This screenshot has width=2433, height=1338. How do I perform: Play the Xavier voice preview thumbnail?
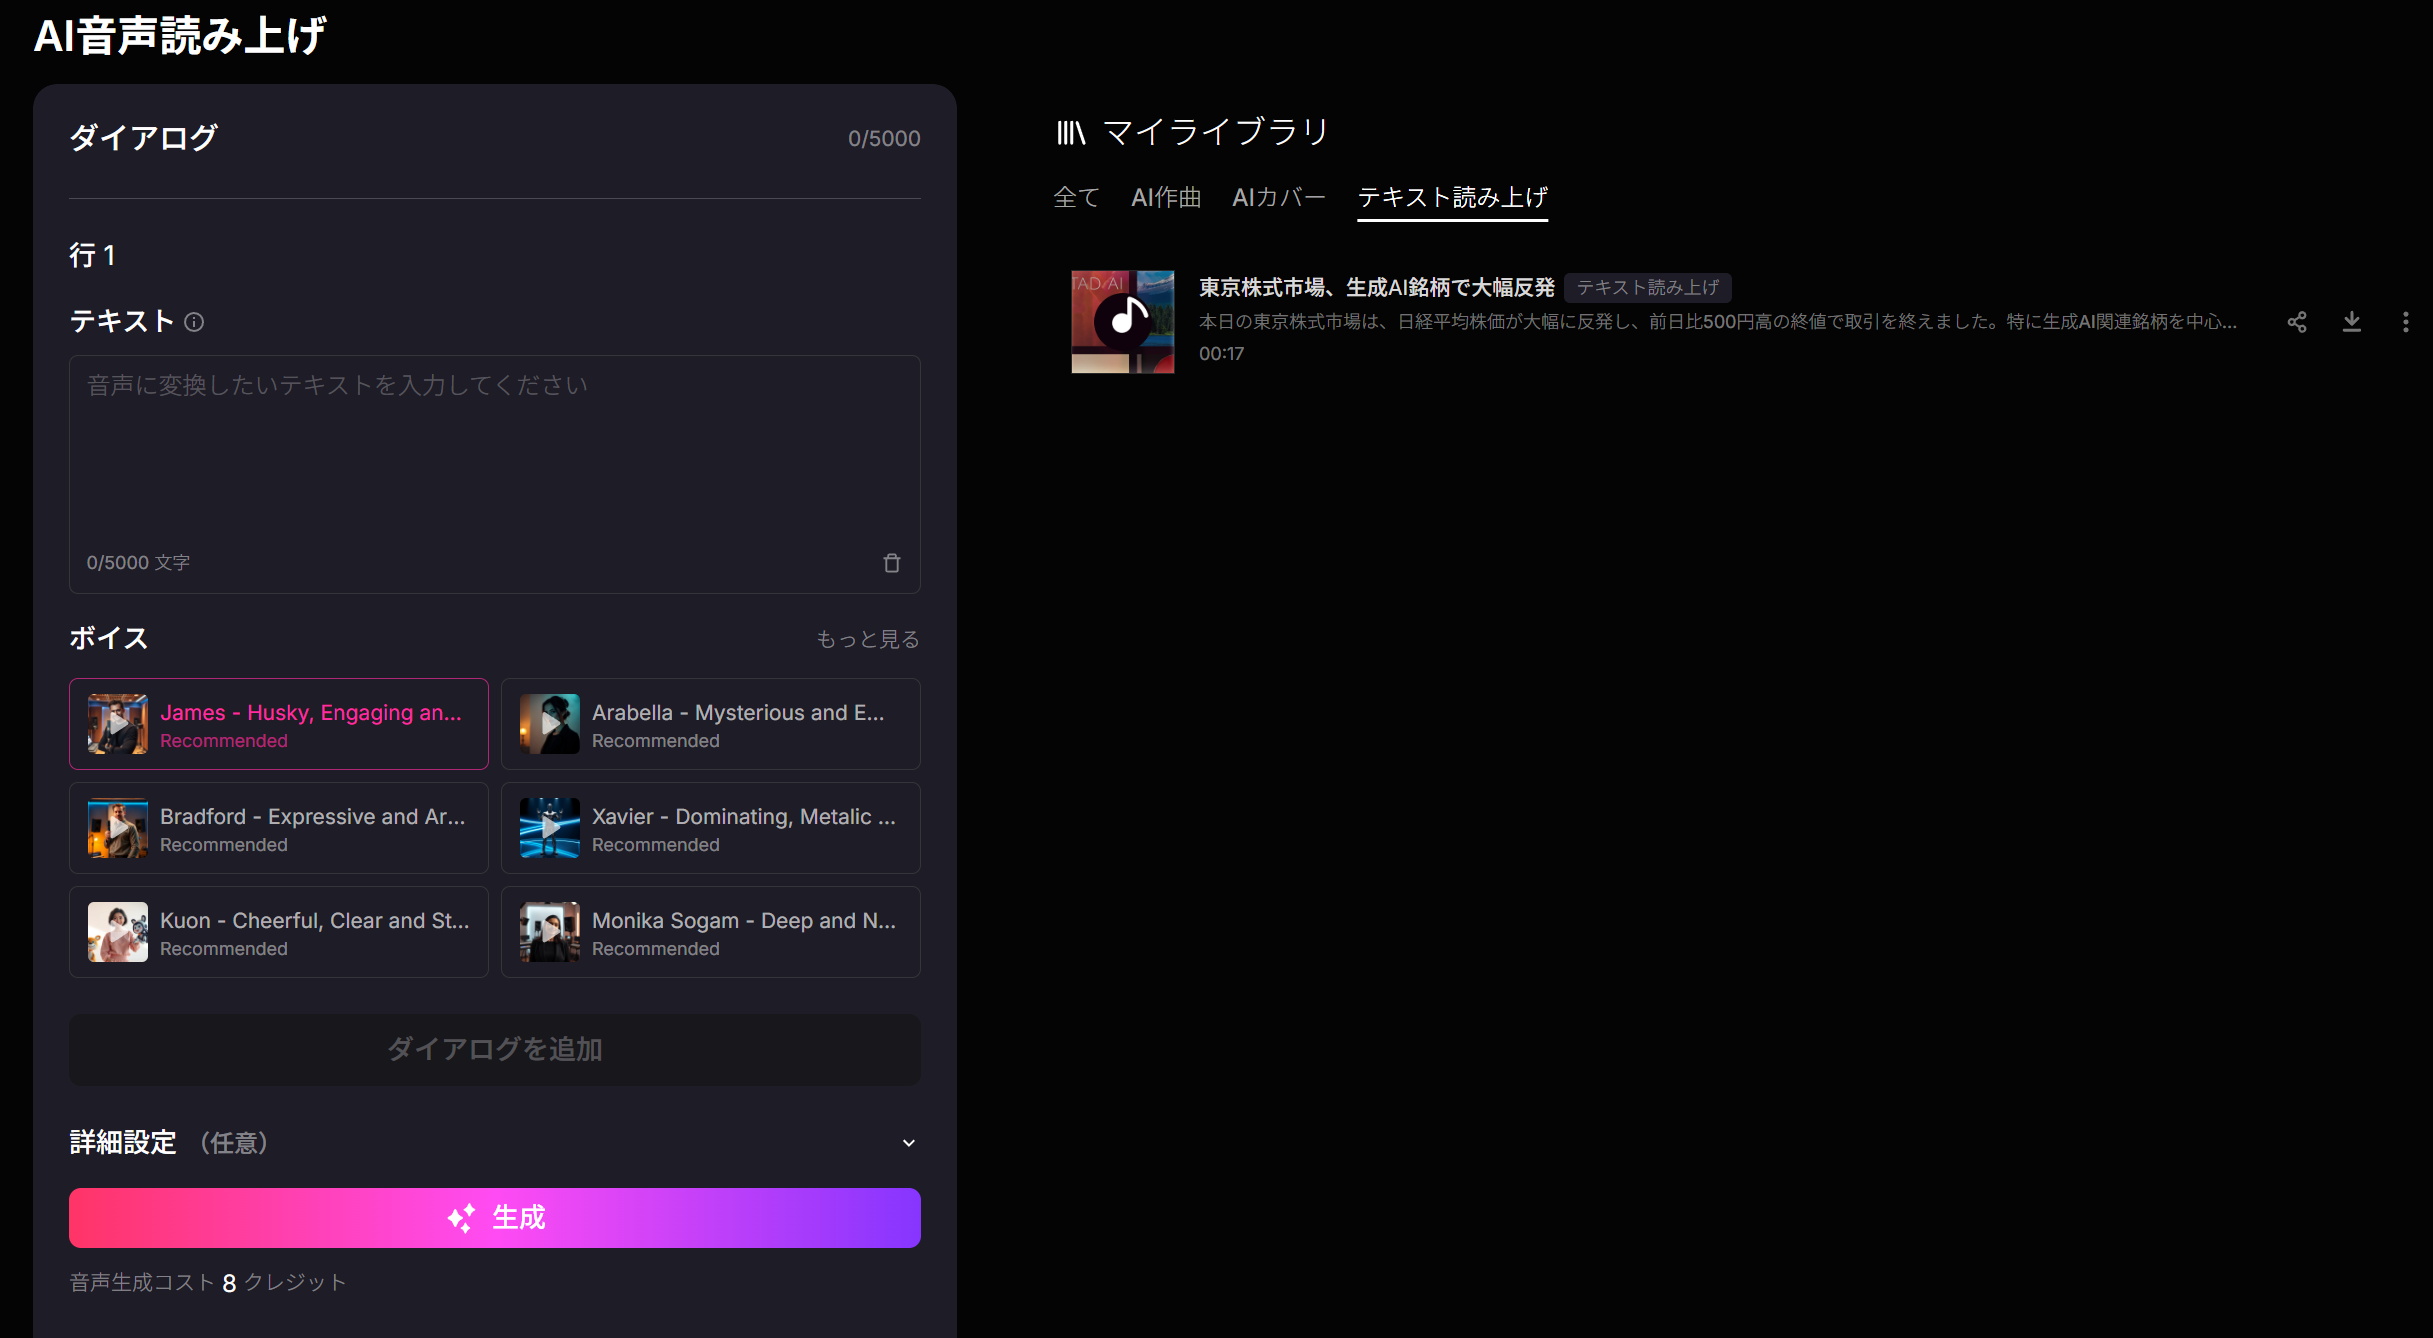tap(550, 827)
